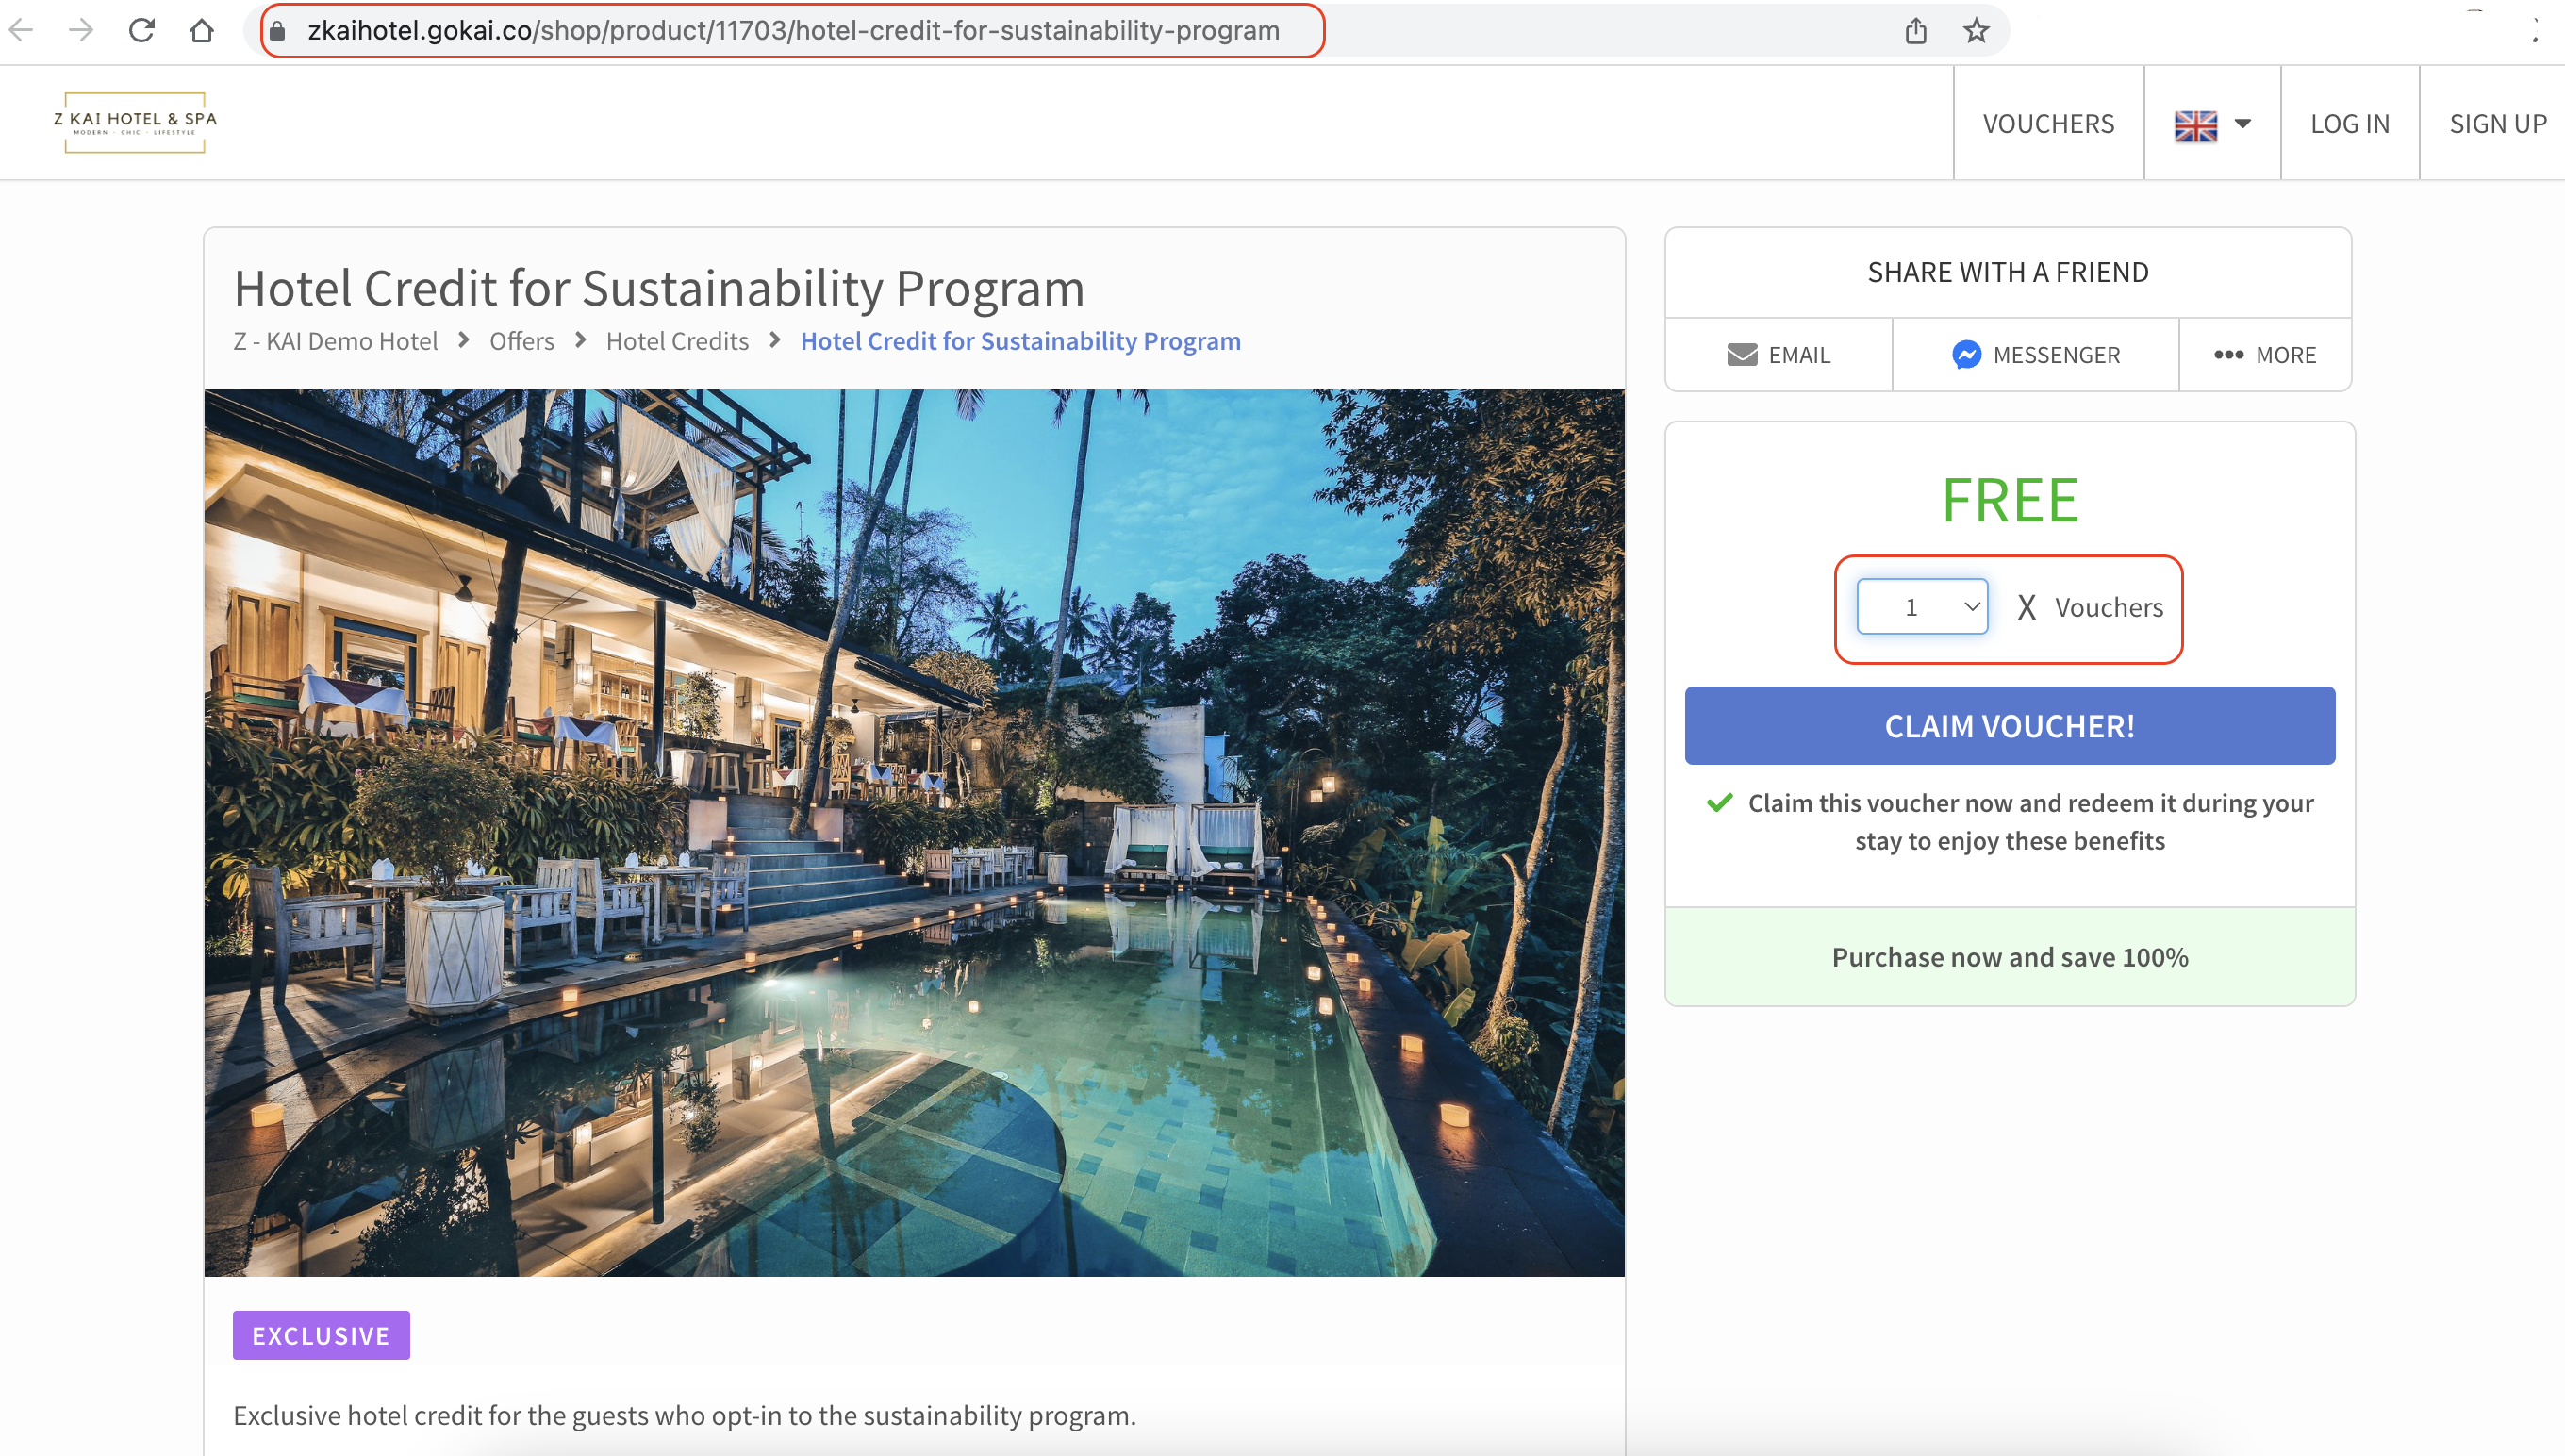Image resolution: width=2565 pixels, height=1456 pixels.
Task: Click the Z Kai Hotel & Spa logo
Action: click(x=135, y=122)
